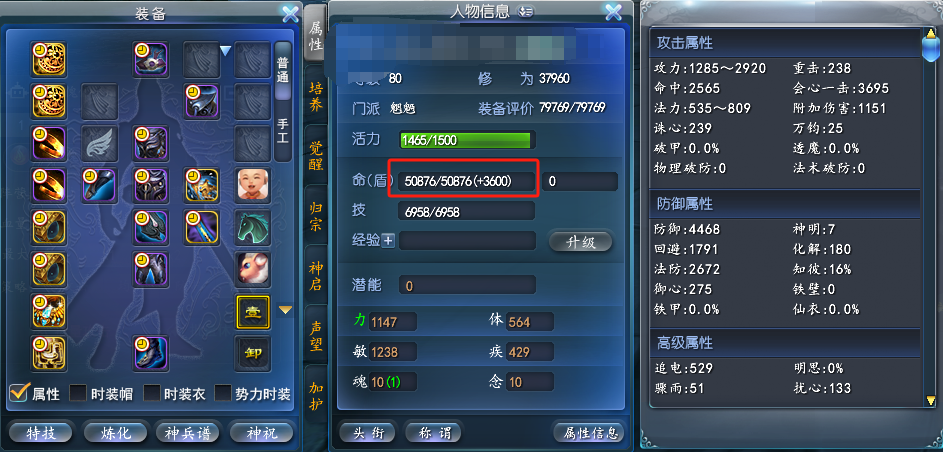Open the 觉醒 side tab
Image resolution: width=943 pixels, height=452 pixels.
pyautogui.click(x=316, y=155)
